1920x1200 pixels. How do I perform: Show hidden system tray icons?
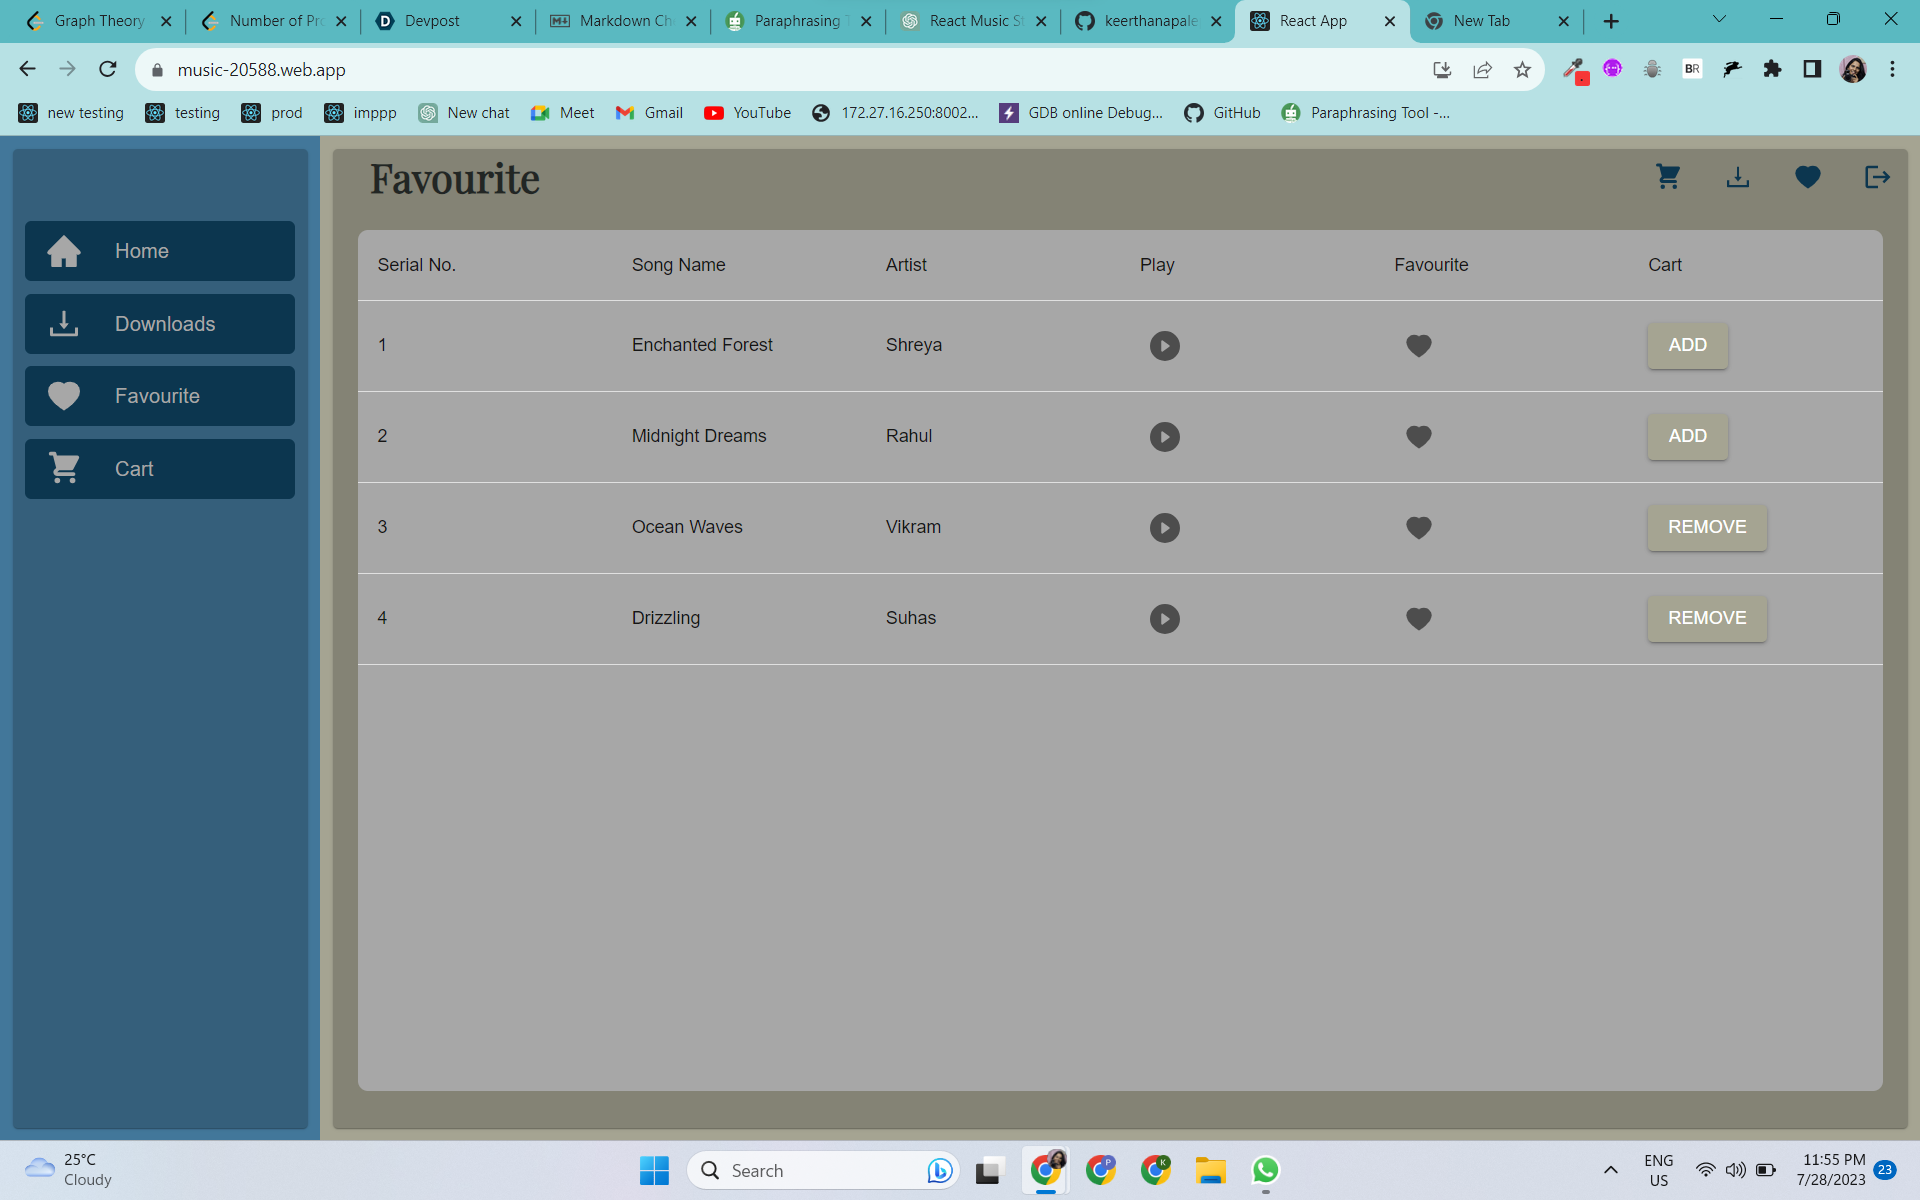coord(1610,1170)
